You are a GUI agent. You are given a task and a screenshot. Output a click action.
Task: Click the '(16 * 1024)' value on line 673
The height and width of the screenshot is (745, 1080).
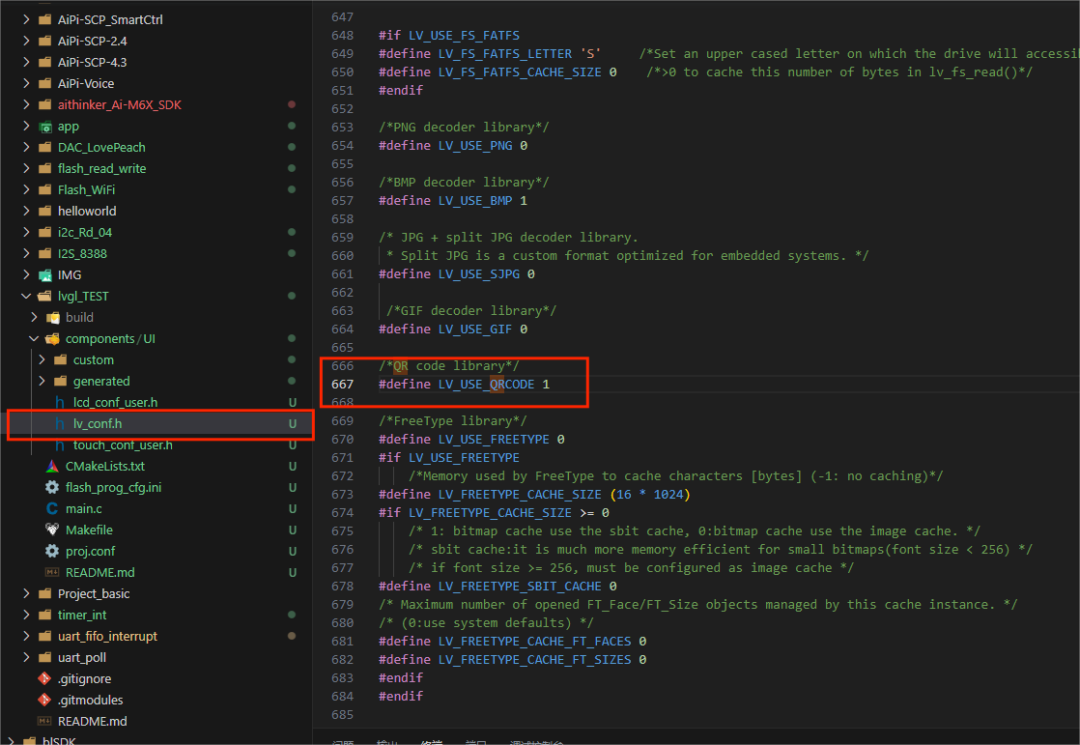(x=650, y=494)
